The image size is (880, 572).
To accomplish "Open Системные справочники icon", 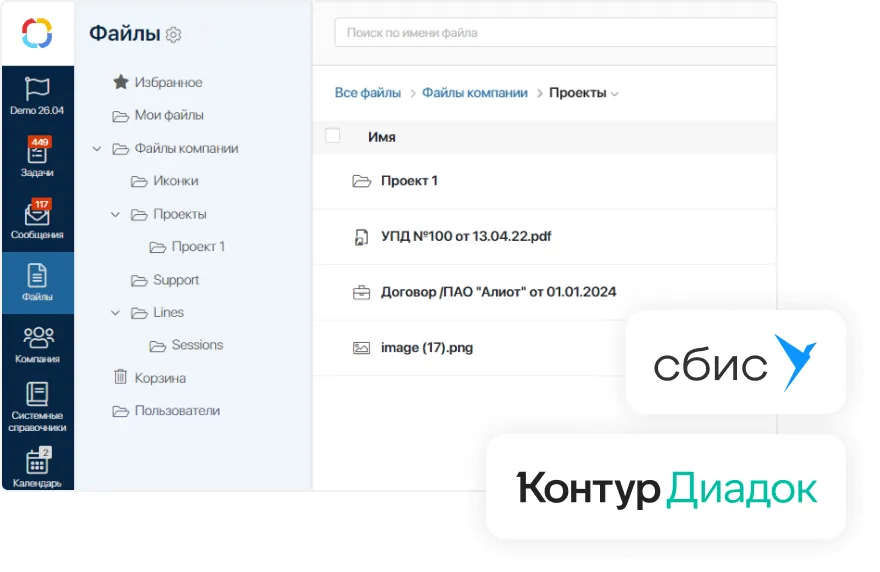I will [x=37, y=396].
